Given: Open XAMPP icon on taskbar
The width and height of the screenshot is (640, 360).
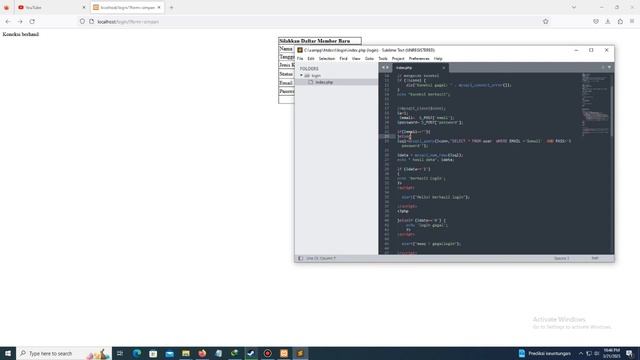Looking at the screenshot, I should click(x=284, y=353).
